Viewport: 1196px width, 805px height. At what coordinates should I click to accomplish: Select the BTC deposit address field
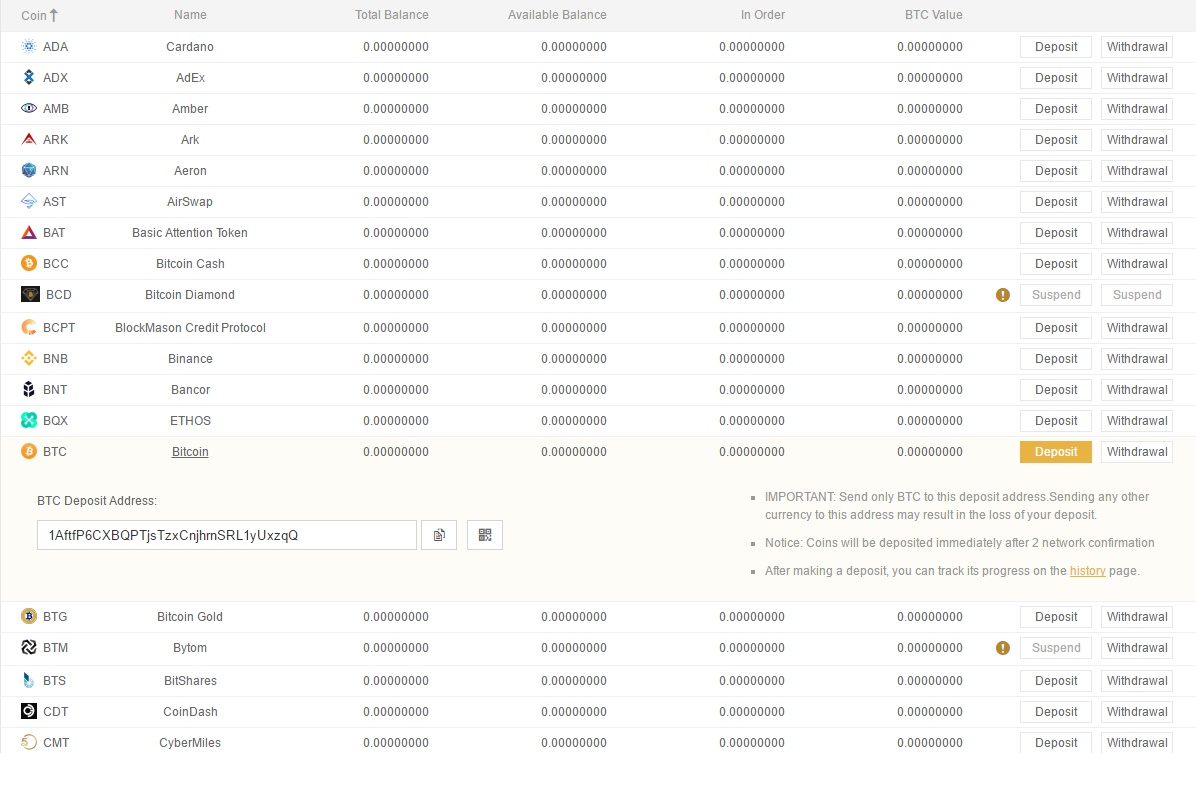point(227,535)
